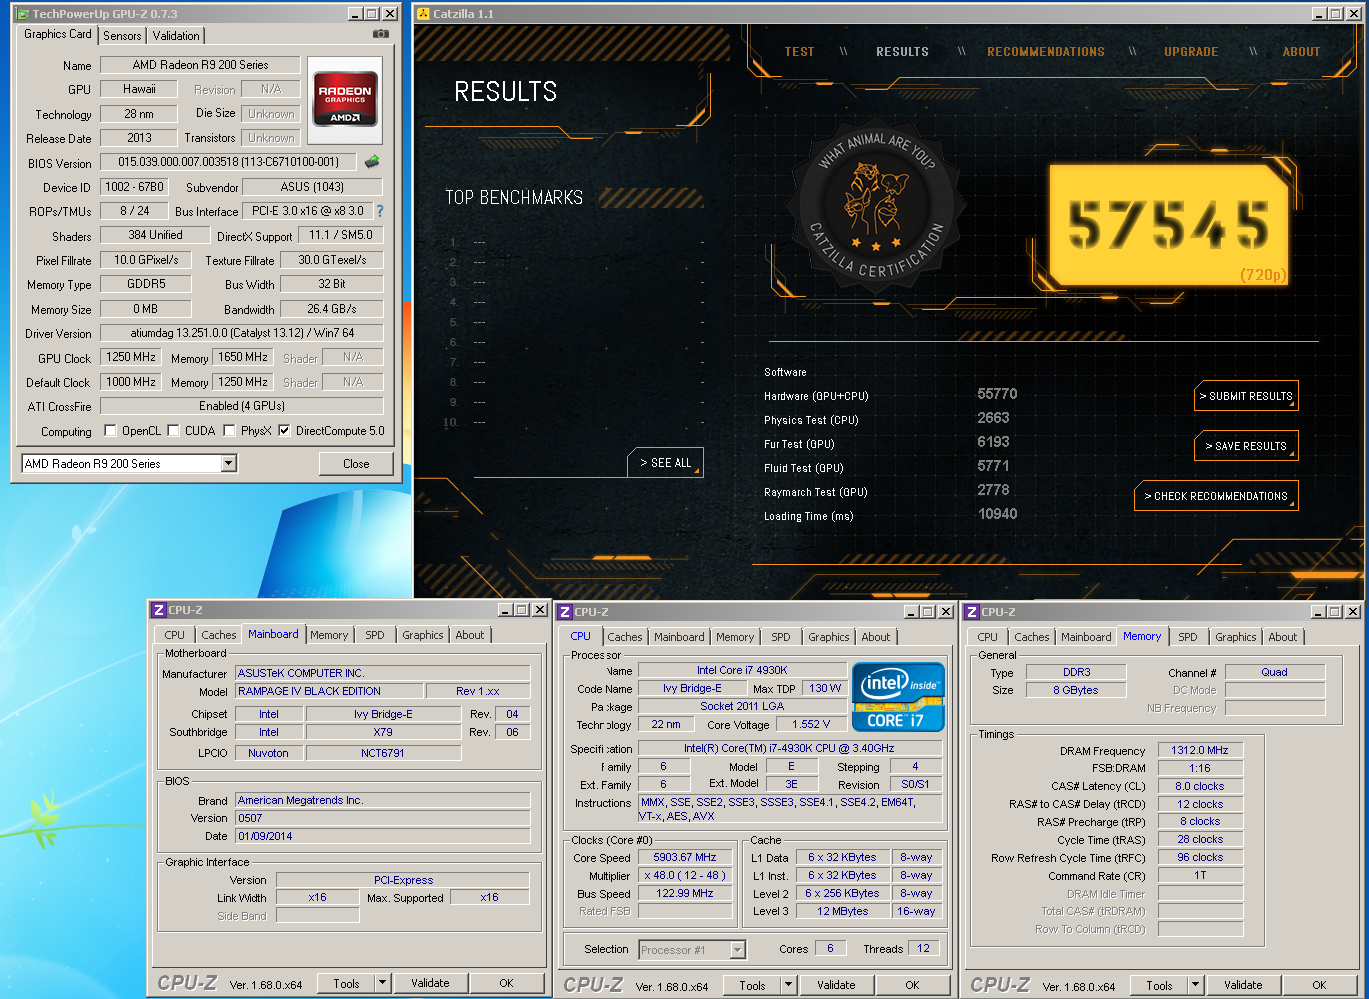
Task: Click the RAMPAGE IV BLACK EDITION model field
Action: (329, 691)
